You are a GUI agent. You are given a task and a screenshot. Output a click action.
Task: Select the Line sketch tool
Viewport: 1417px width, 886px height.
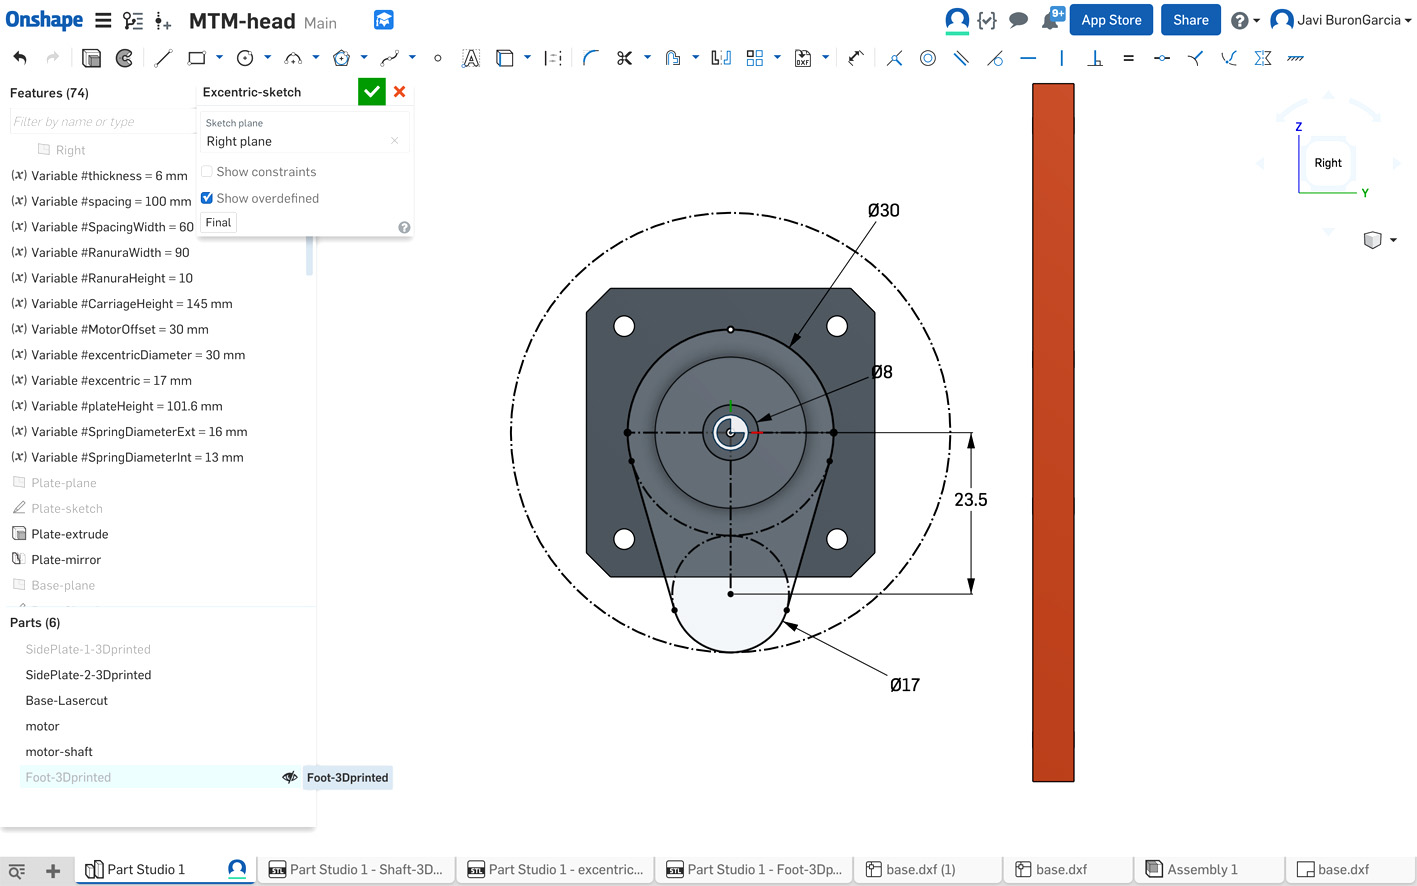(163, 58)
